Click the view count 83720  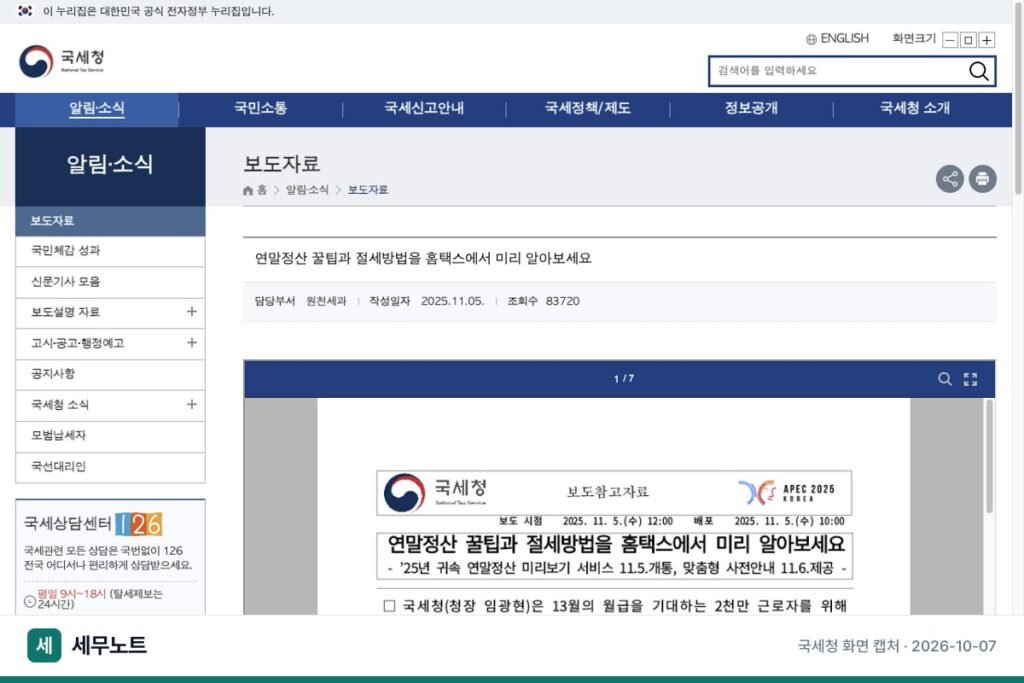click(x=562, y=301)
